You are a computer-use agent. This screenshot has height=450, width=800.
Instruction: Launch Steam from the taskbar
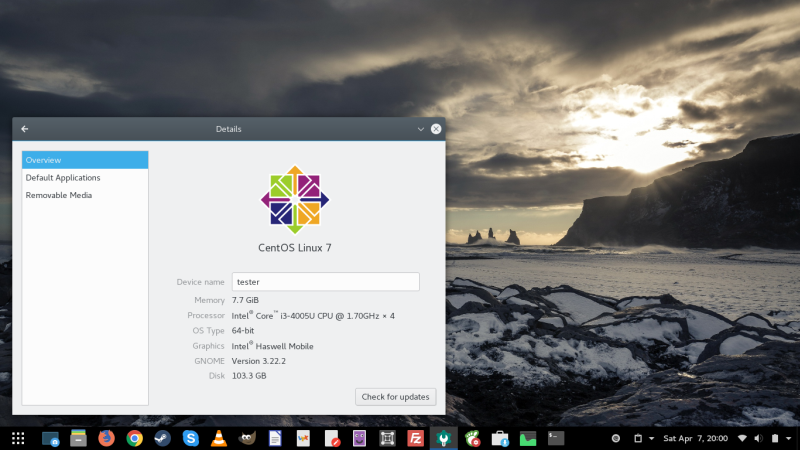[x=162, y=438]
